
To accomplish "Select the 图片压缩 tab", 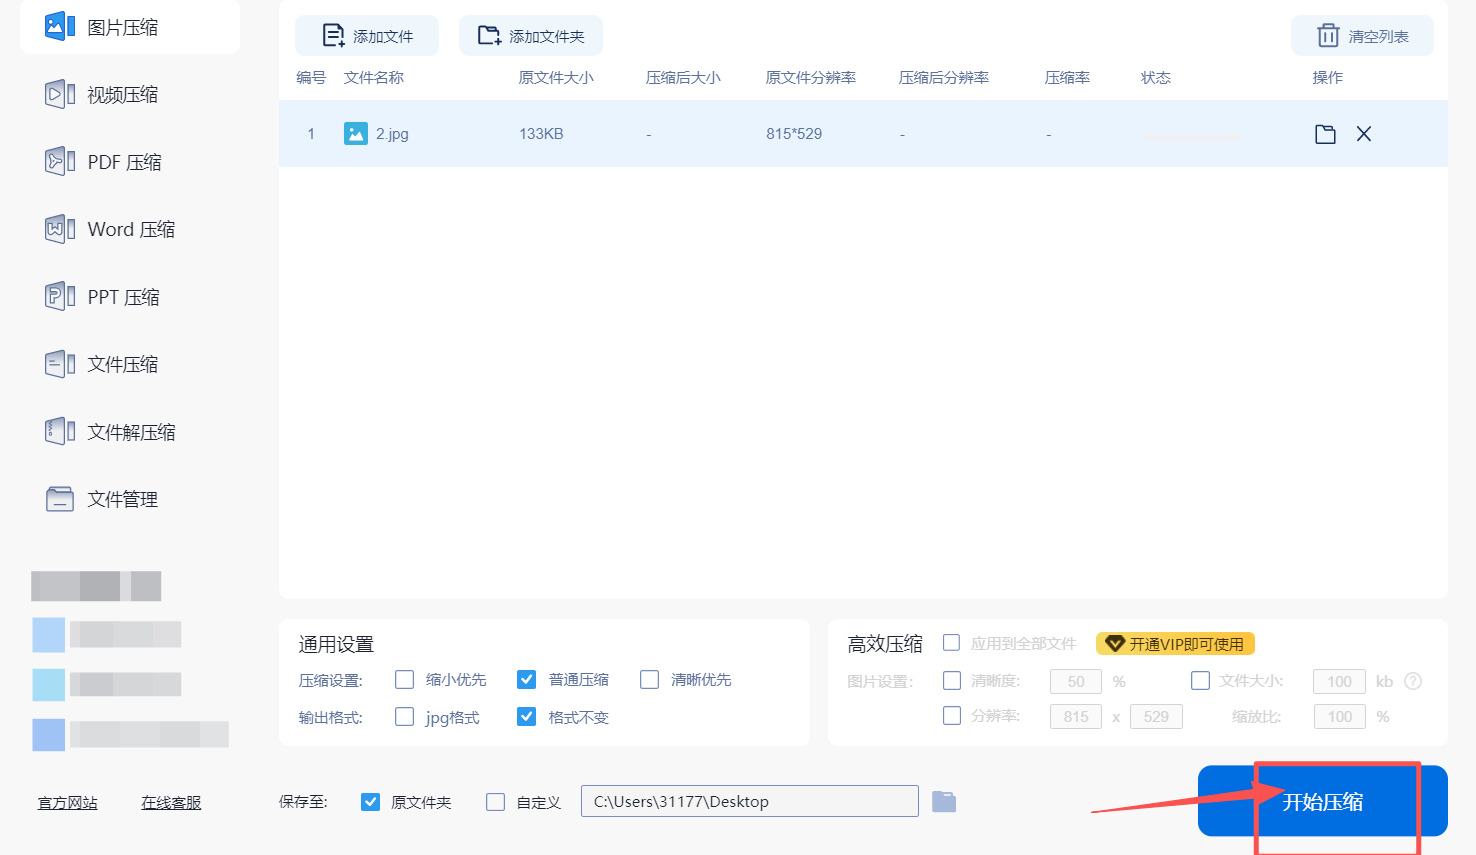I will (x=121, y=27).
